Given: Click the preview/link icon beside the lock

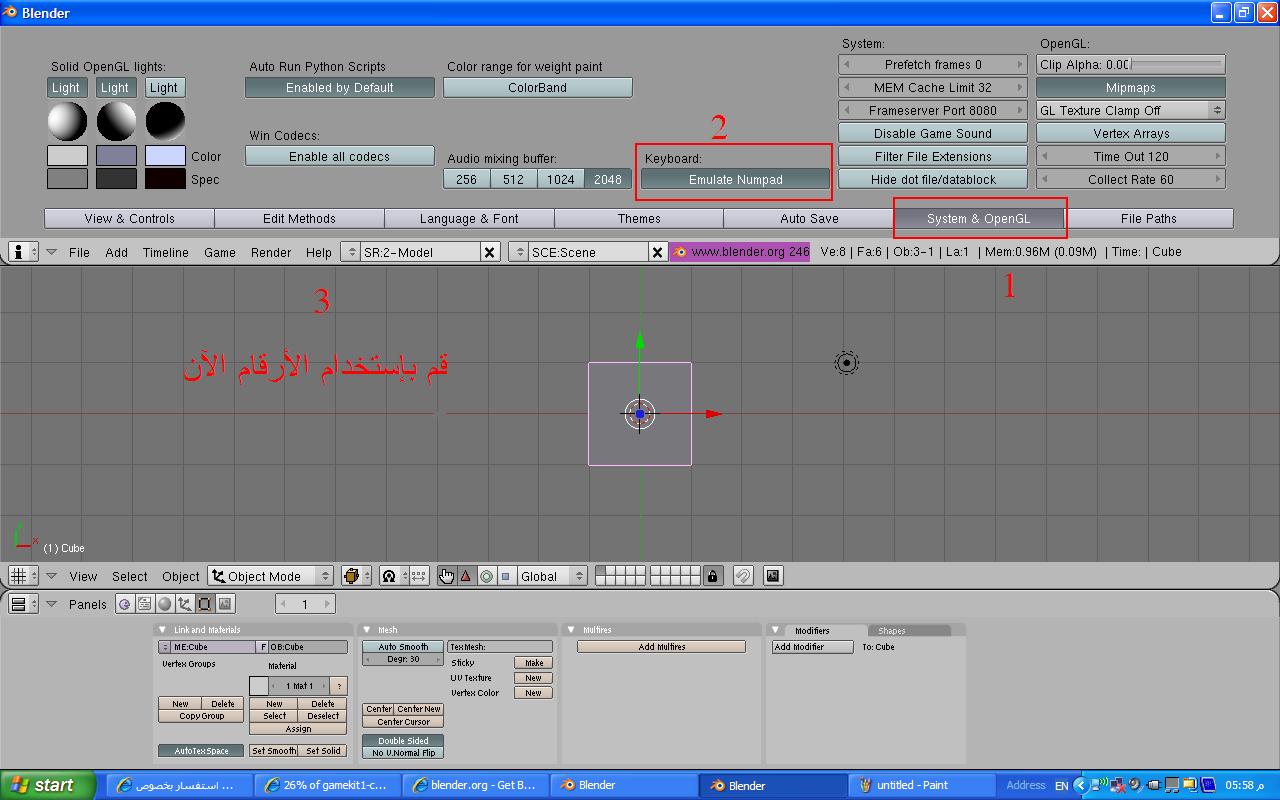Looking at the screenshot, I should 743,576.
